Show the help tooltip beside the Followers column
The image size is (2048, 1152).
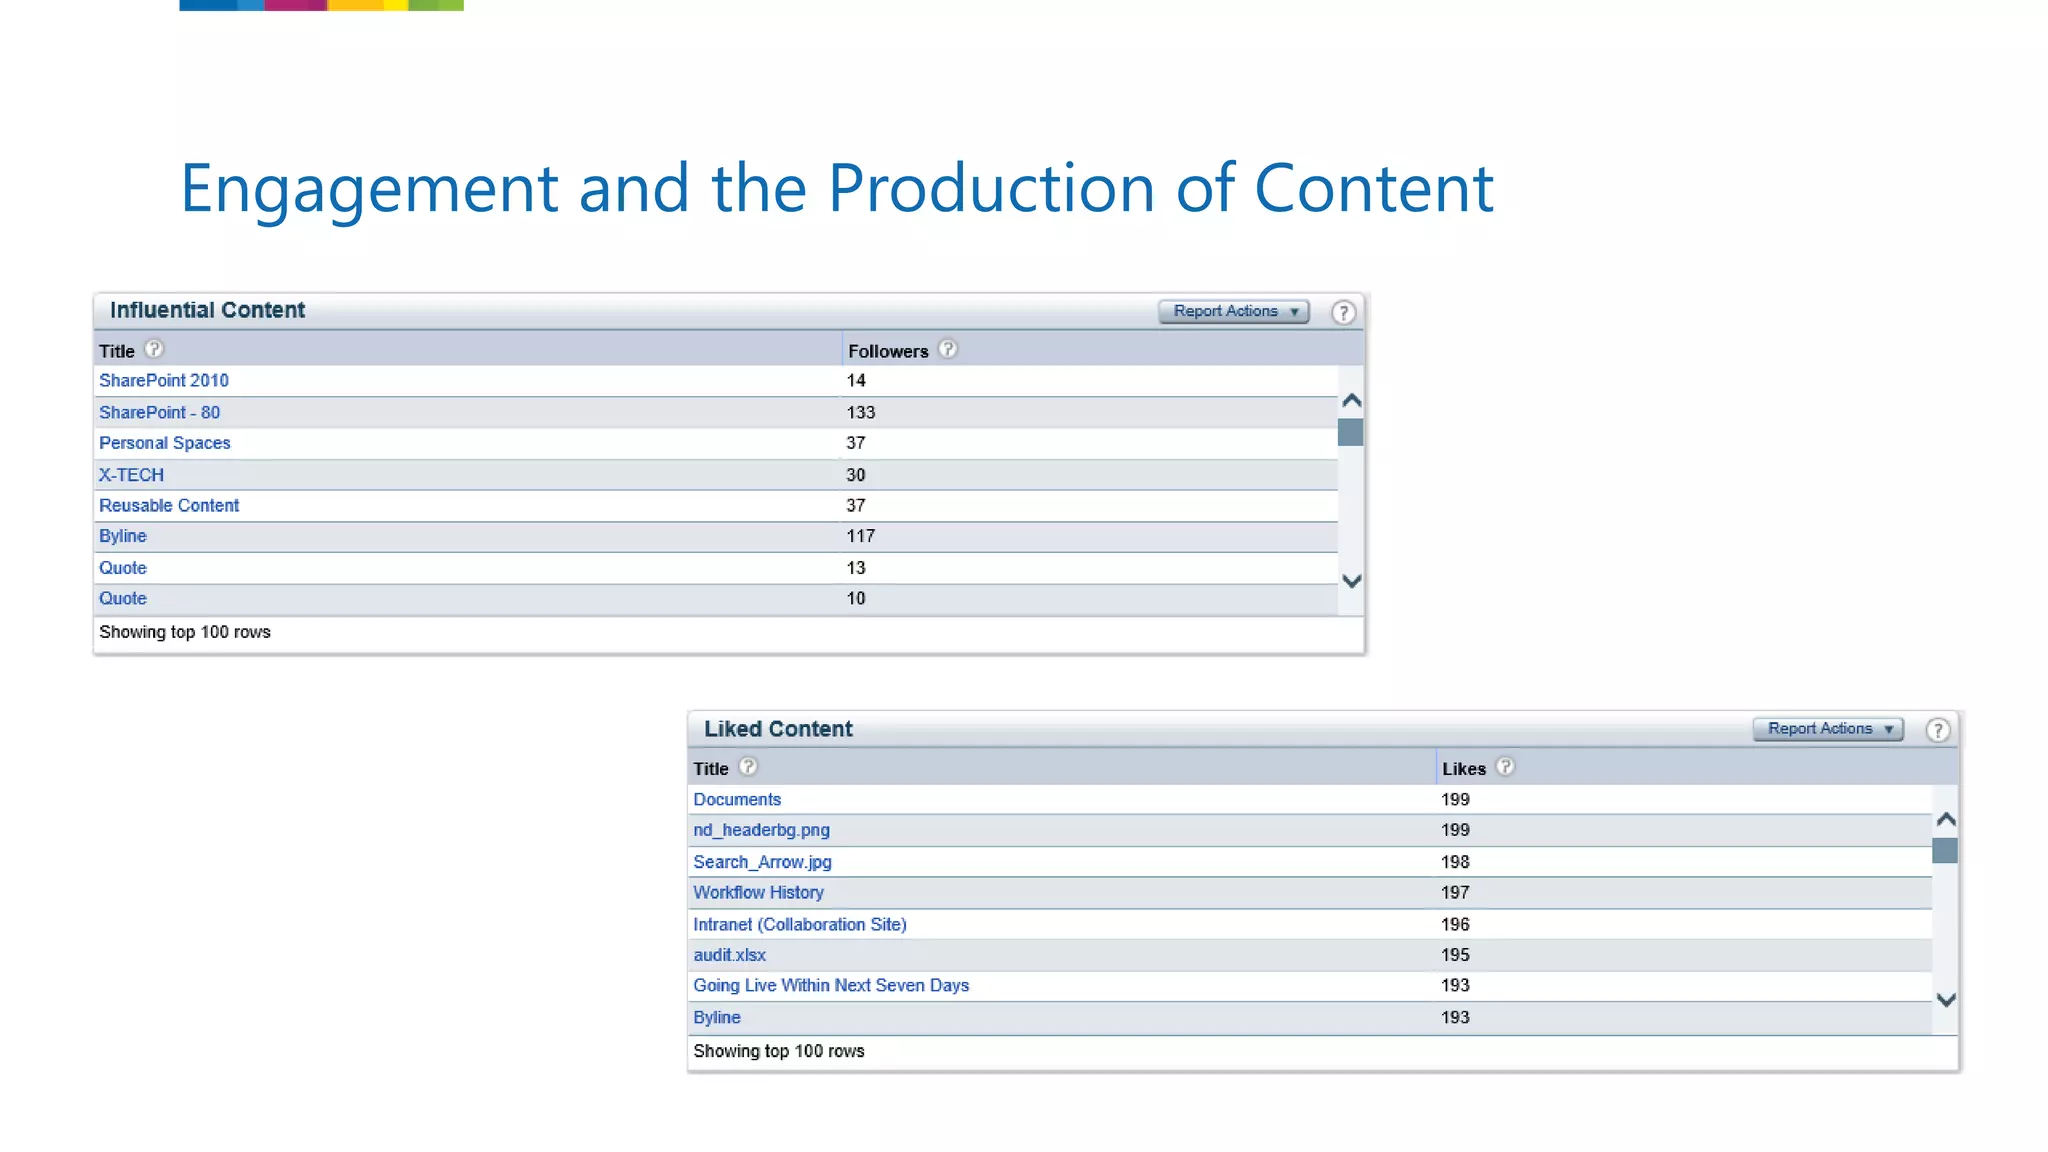(948, 349)
